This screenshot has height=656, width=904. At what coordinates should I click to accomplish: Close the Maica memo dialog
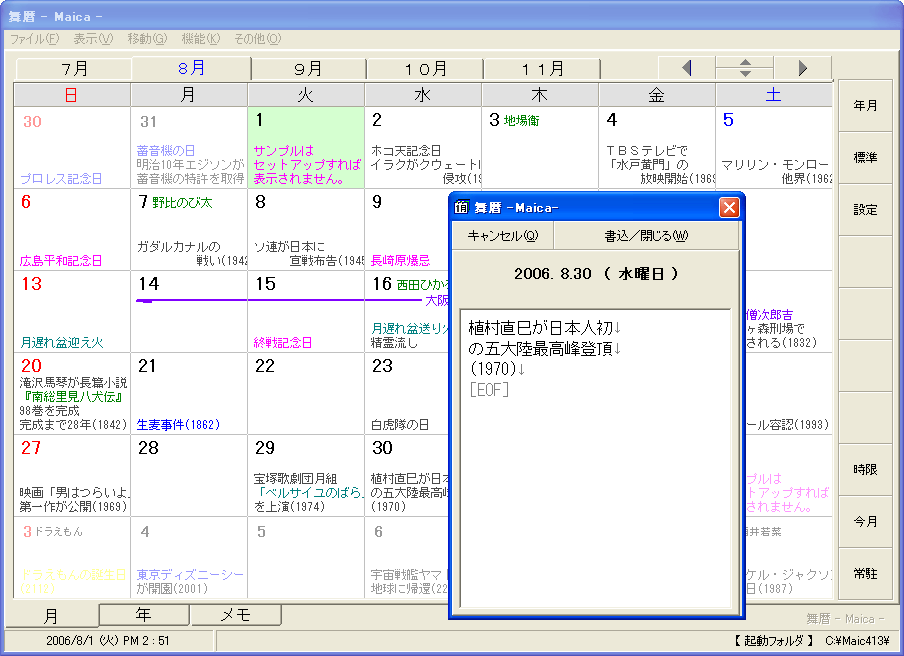(729, 207)
